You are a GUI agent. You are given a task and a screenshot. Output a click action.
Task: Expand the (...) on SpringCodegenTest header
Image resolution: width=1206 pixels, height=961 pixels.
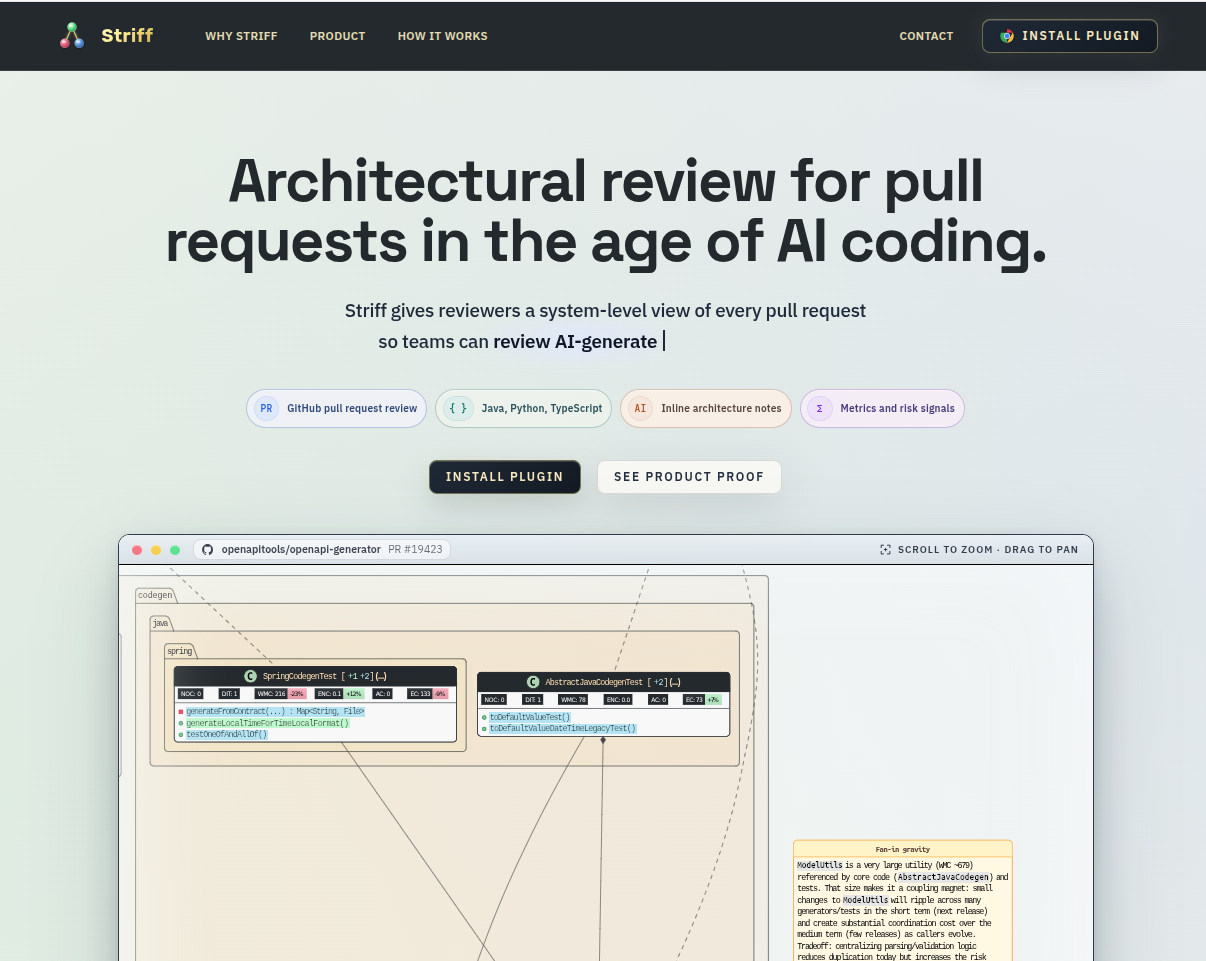point(381,676)
